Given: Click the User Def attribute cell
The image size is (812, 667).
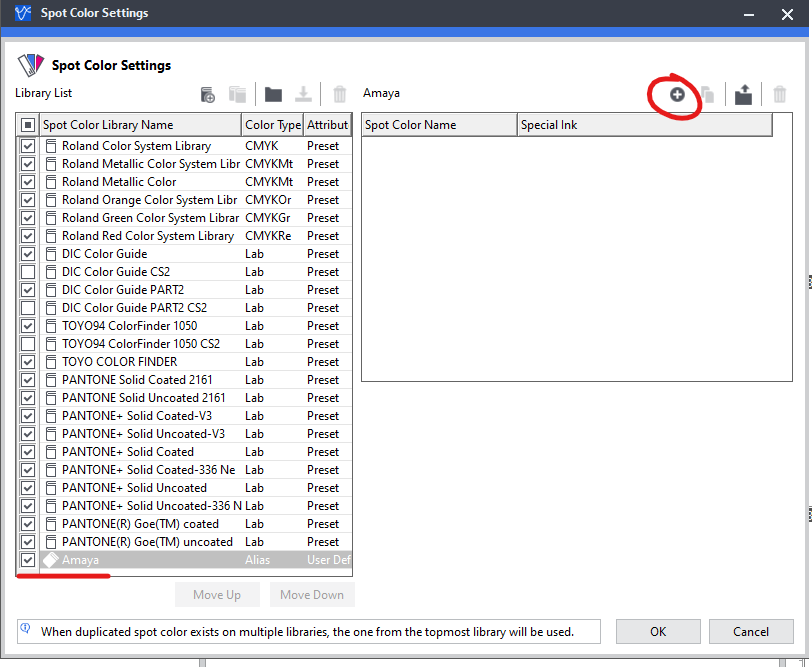Looking at the screenshot, I should click(x=329, y=560).
